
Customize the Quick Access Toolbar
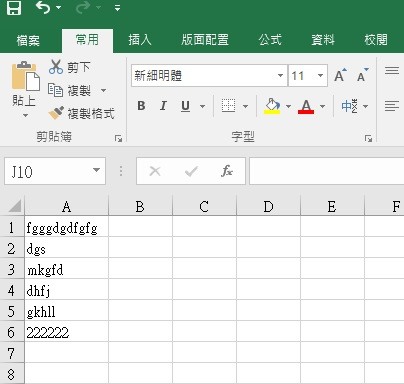(117, 8)
